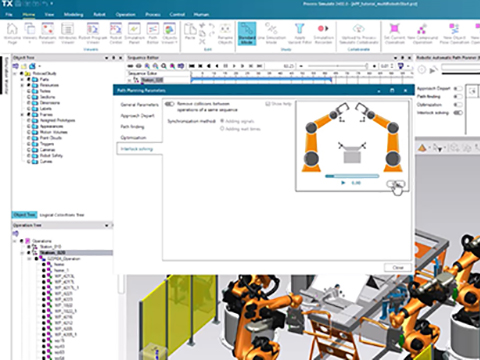The image size is (480, 360).
Task: Play the interlock preview animation
Action: coord(343,183)
